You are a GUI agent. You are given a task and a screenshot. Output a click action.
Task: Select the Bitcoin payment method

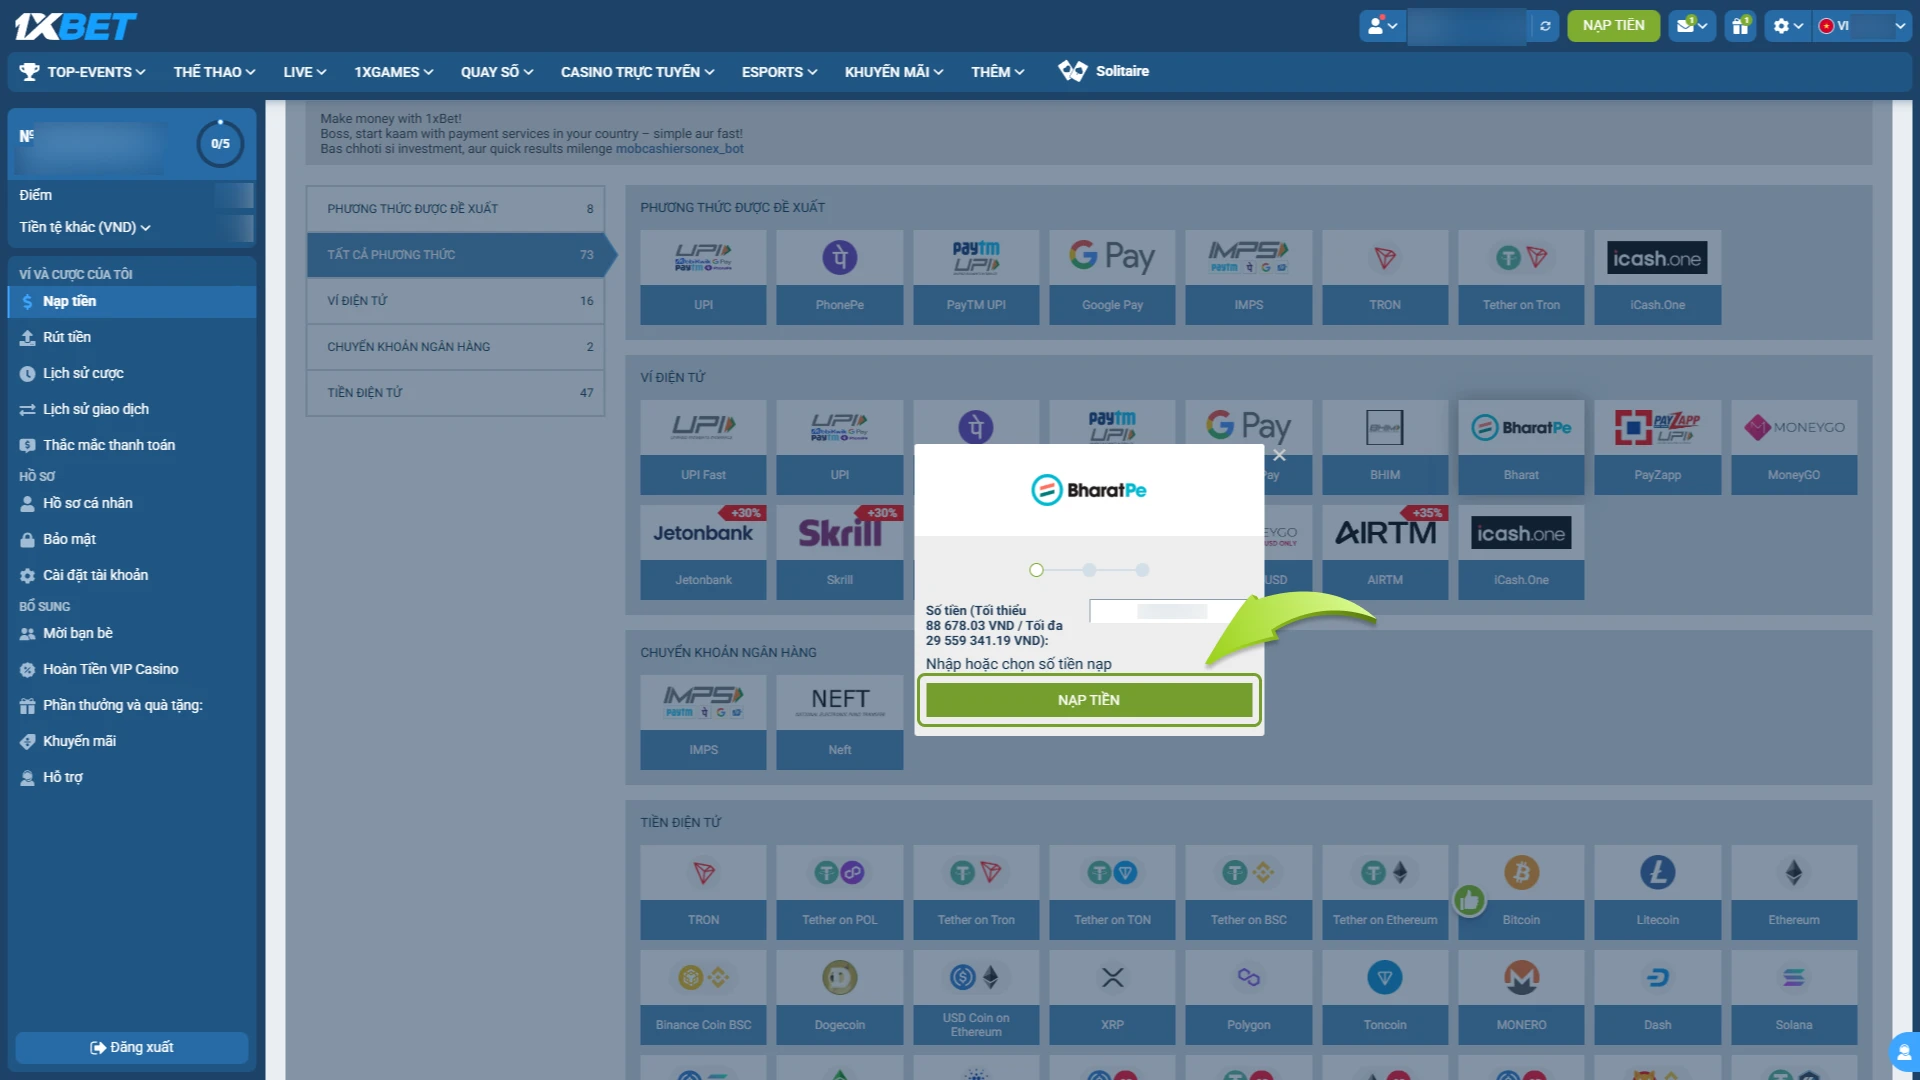point(1520,890)
